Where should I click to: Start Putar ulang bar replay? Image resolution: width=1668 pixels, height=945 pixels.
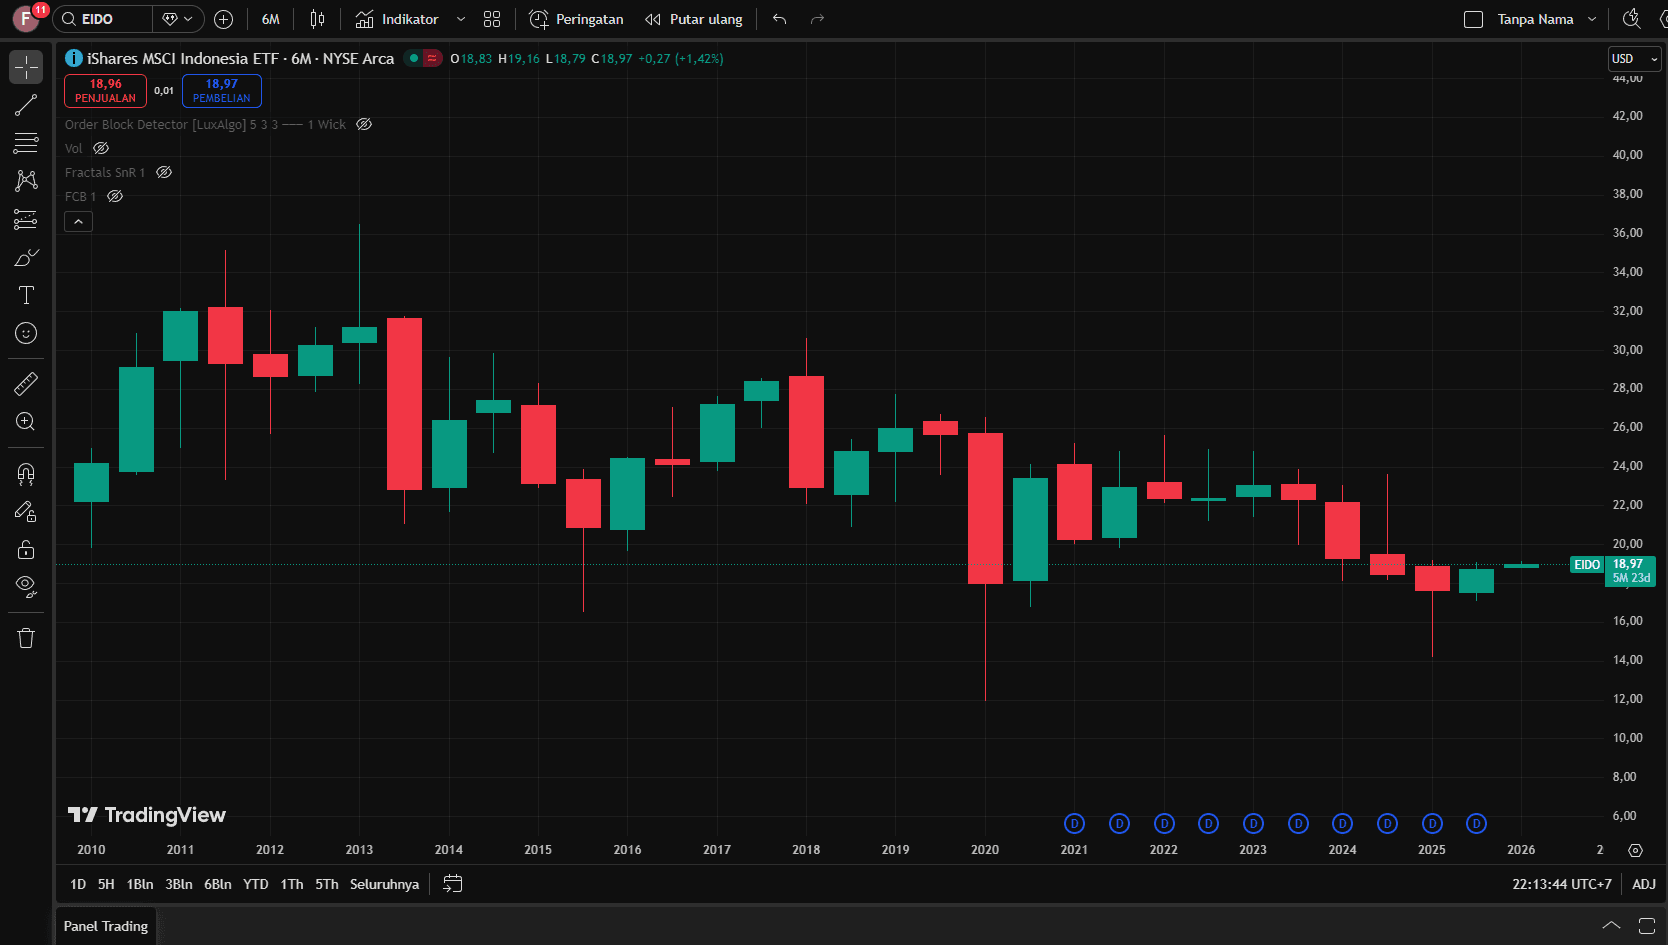tap(694, 19)
